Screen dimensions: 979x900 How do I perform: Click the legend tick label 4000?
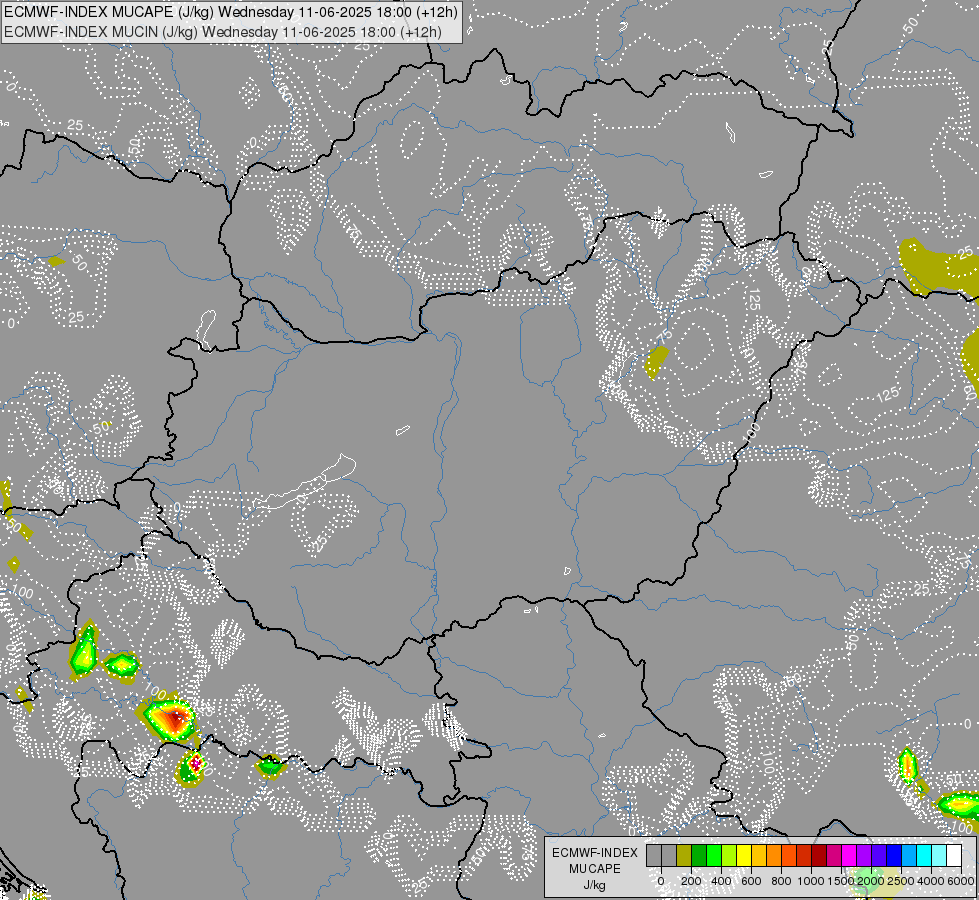click(931, 881)
